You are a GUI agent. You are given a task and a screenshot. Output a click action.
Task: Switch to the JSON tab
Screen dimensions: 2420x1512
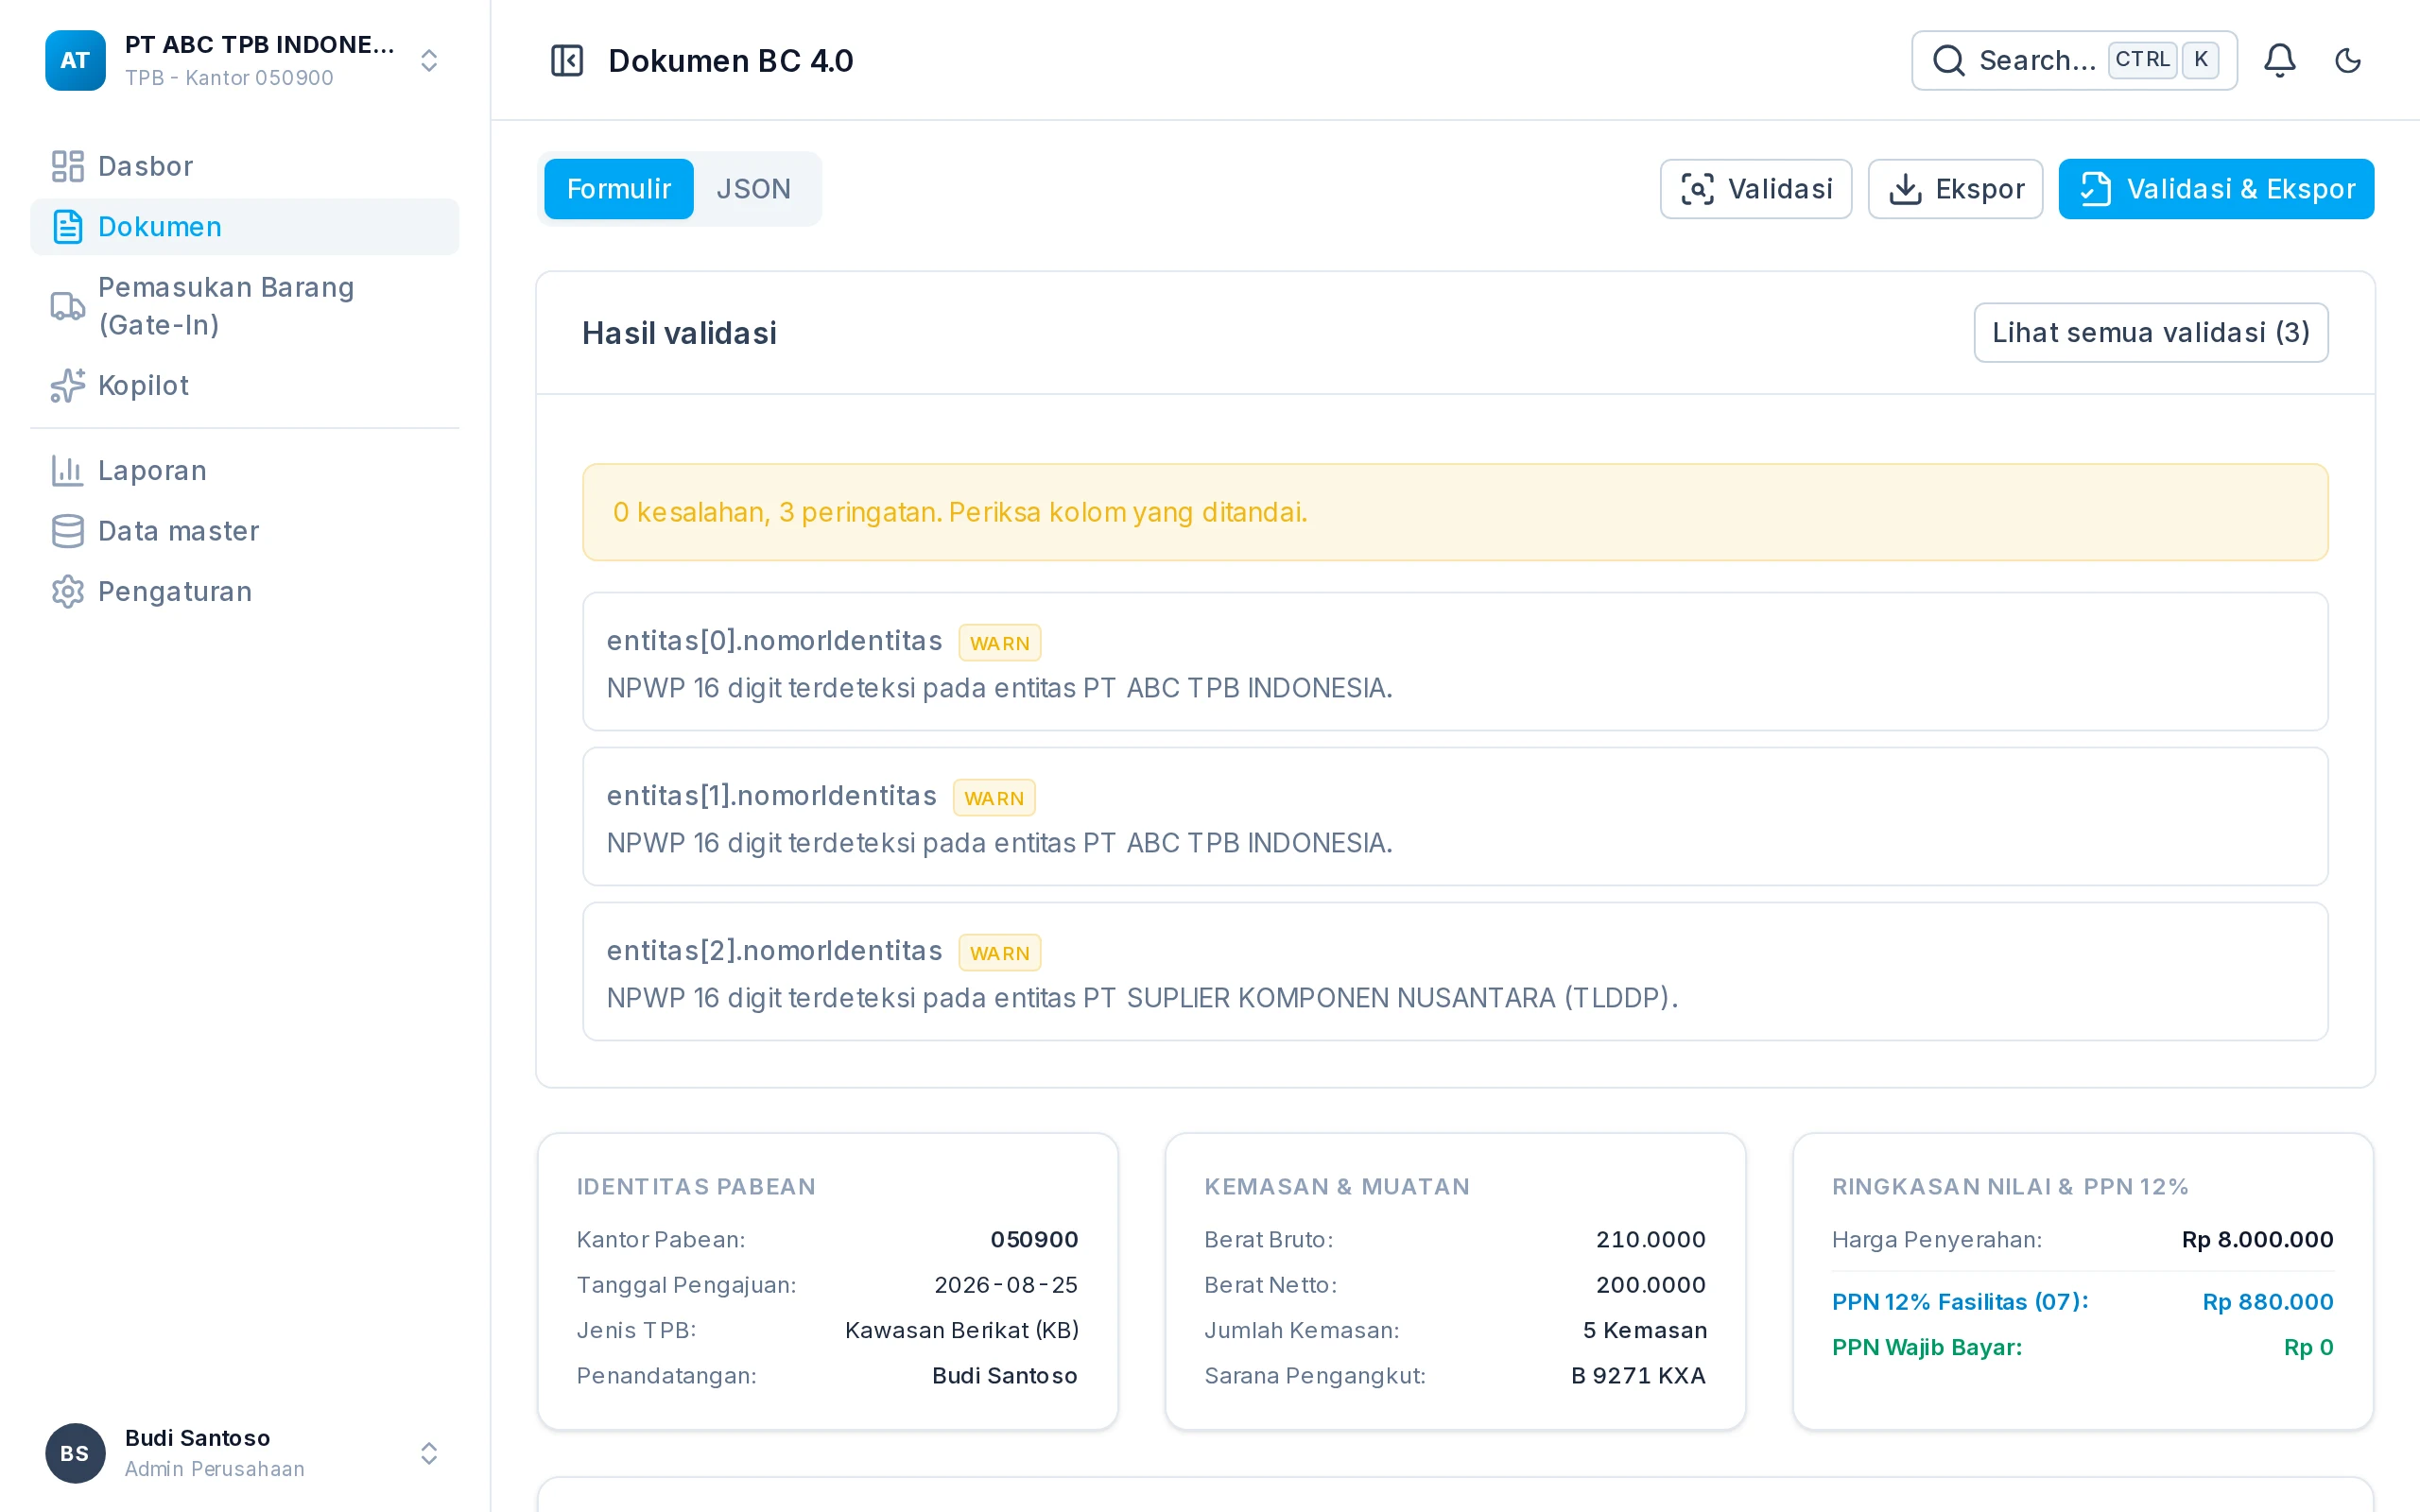(753, 189)
